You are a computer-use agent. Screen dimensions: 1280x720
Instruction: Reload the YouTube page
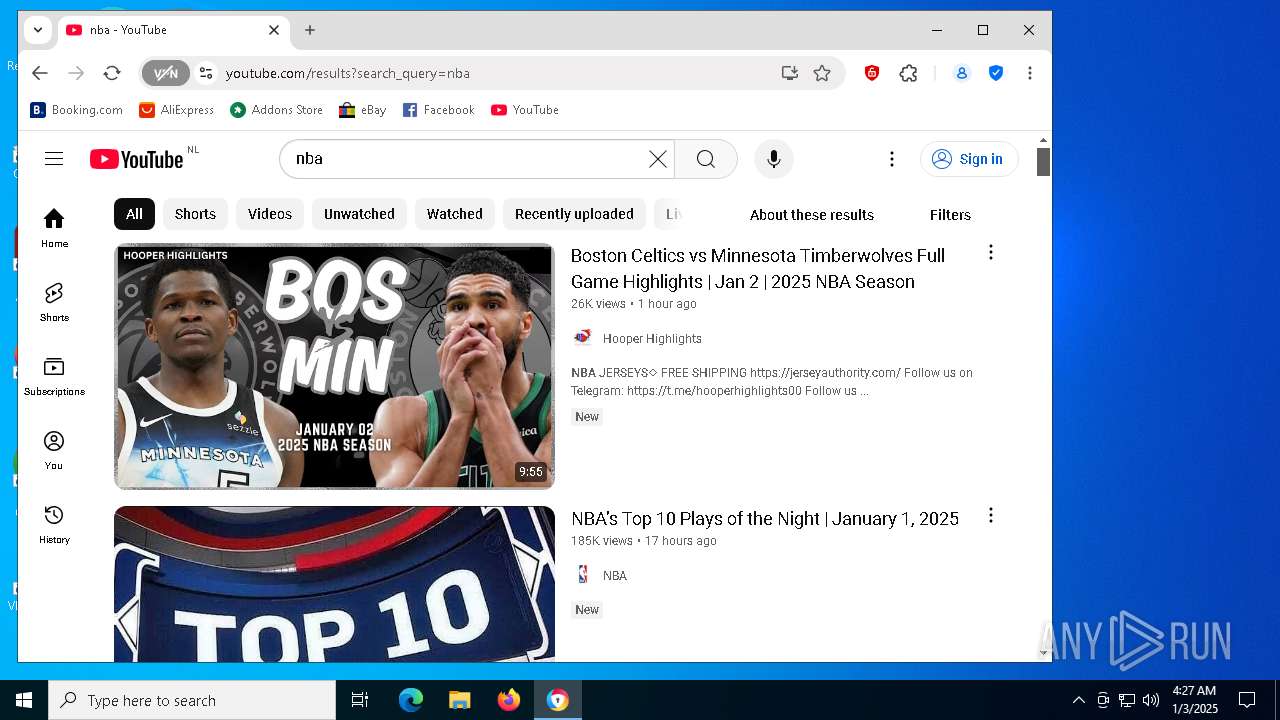[x=112, y=73]
